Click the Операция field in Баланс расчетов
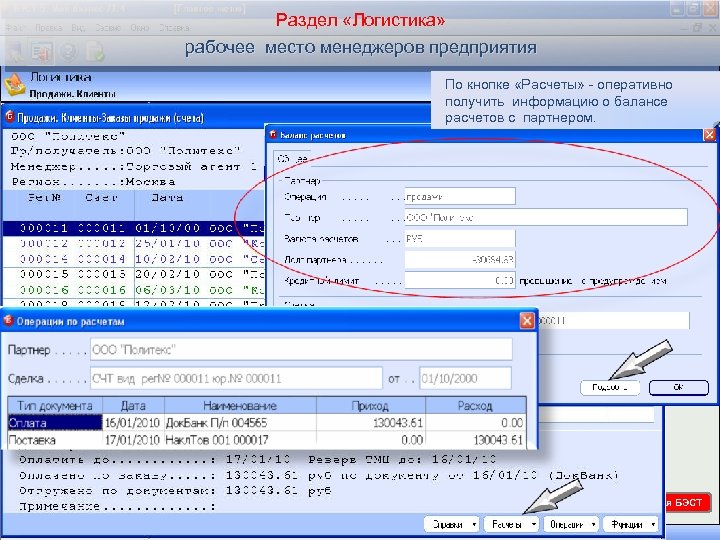Image resolution: width=720 pixels, height=540 pixels. (x=460, y=196)
